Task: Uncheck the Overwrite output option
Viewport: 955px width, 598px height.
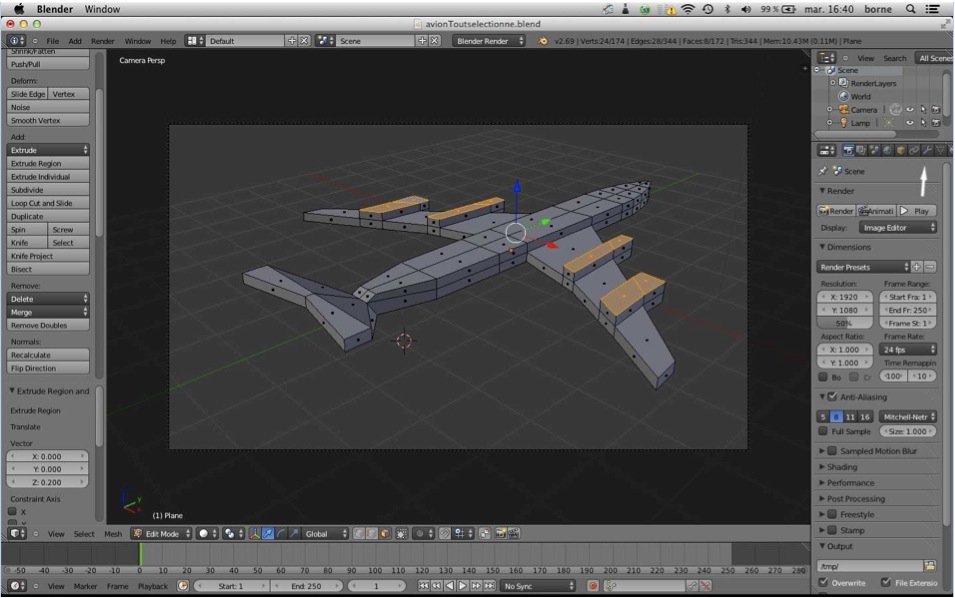Action: tap(824, 582)
